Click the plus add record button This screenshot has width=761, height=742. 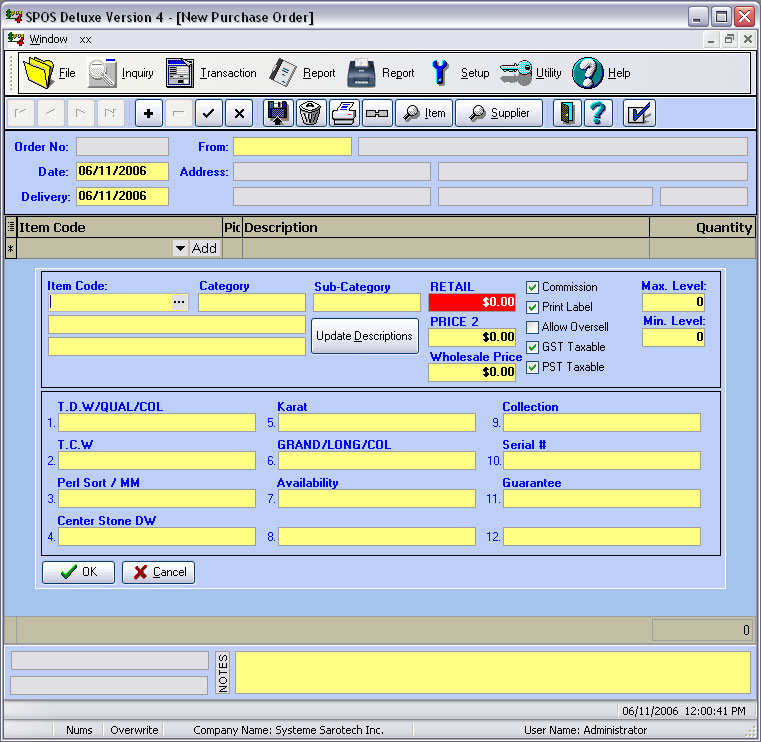point(149,113)
